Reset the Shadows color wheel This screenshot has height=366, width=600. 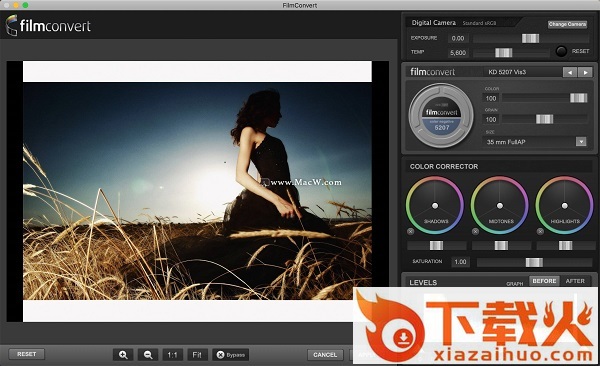pos(411,232)
